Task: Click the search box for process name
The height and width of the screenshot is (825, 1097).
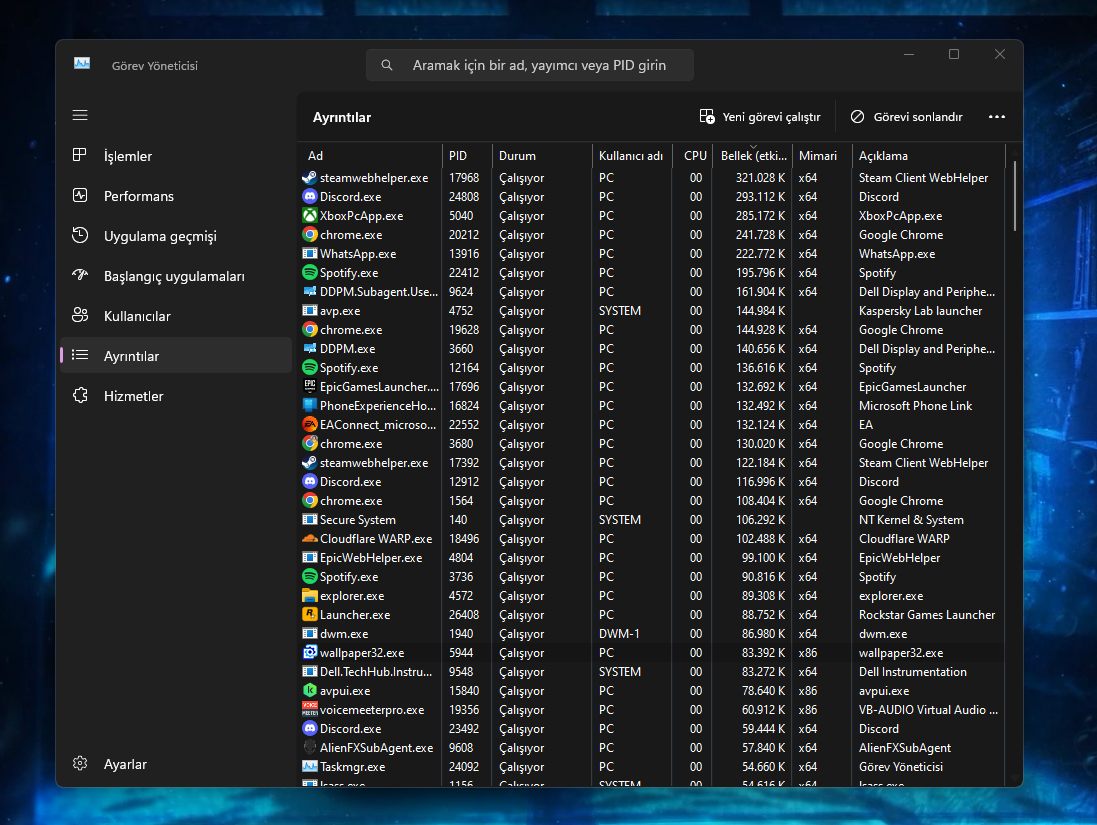Action: coord(538,66)
